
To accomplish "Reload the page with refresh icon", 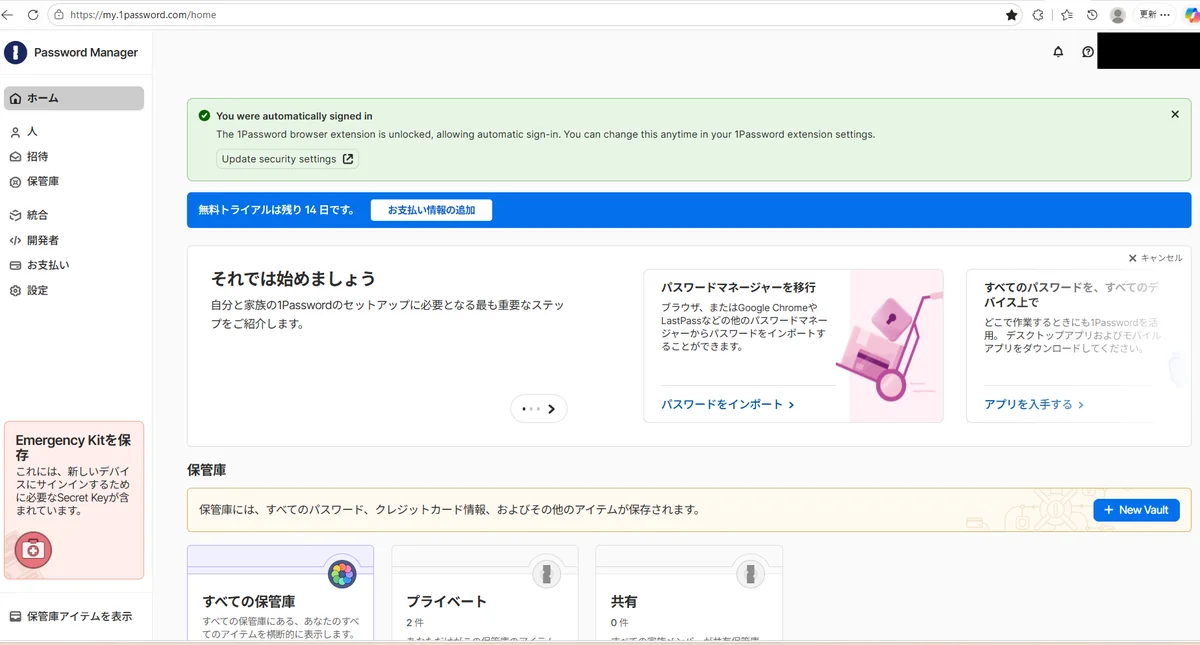I will coord(33,15).
